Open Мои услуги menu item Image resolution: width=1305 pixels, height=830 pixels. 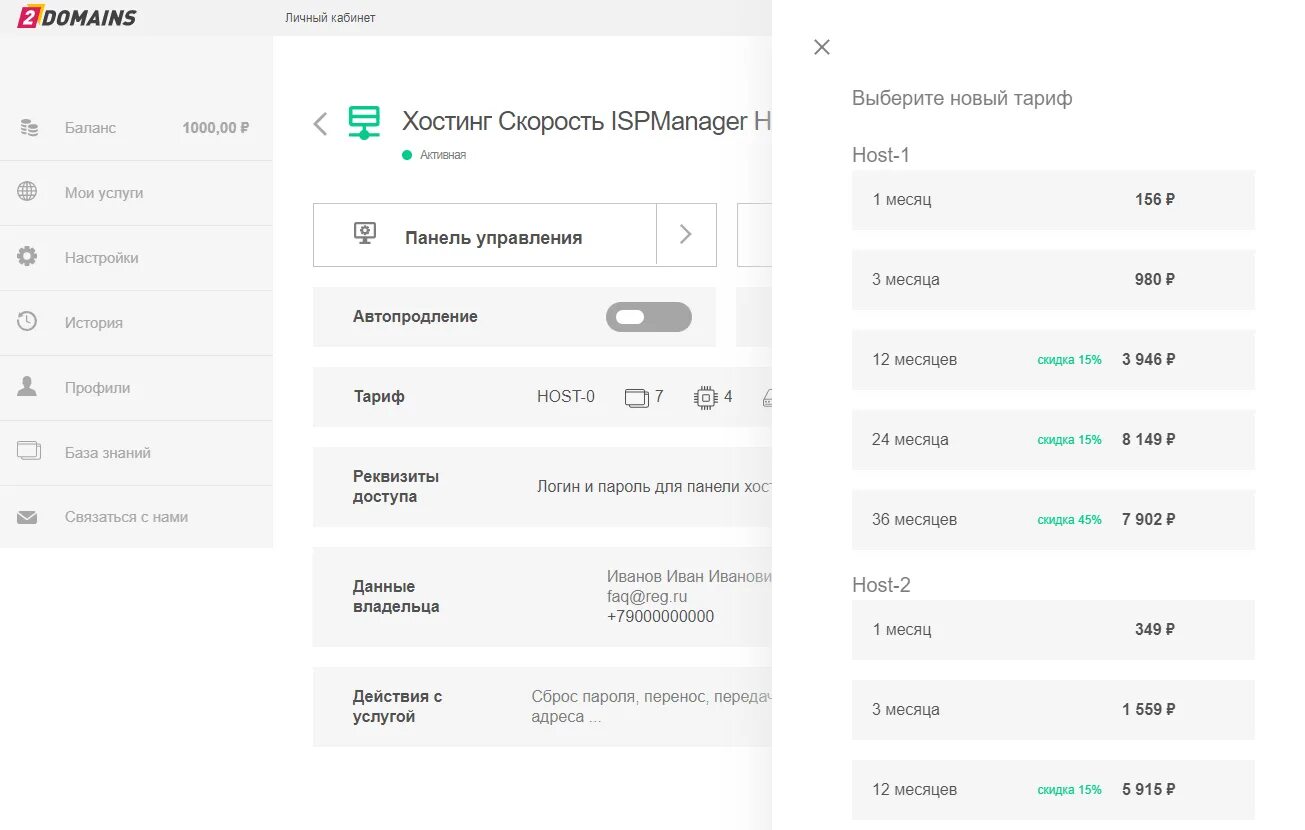point(104,193)
